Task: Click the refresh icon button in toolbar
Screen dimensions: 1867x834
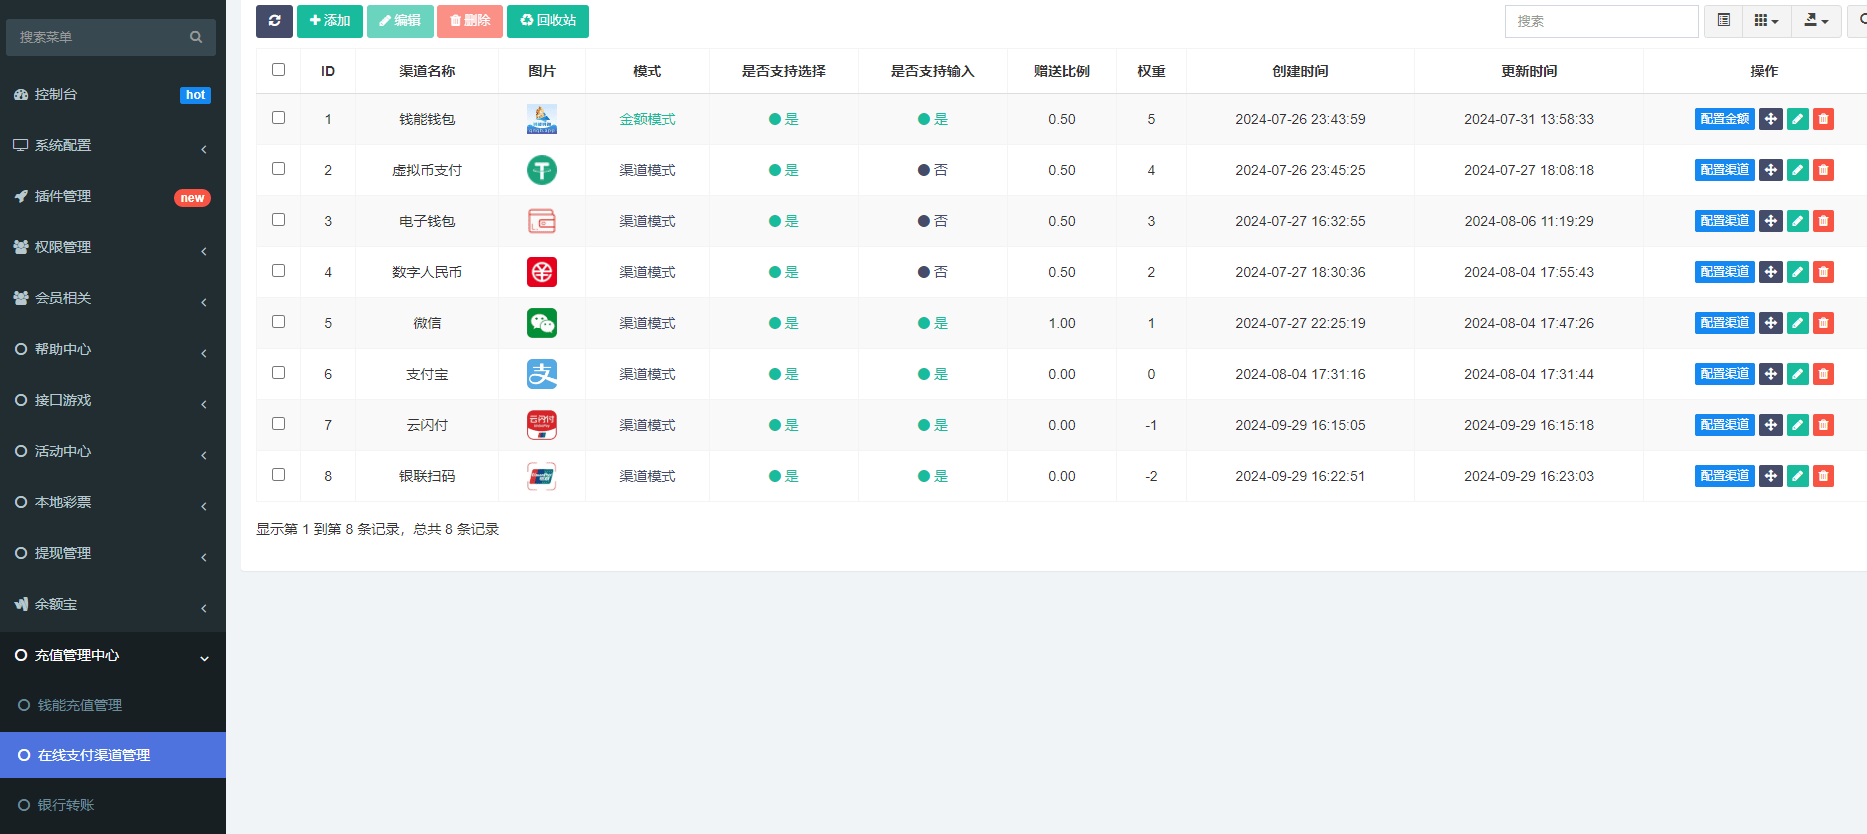Action: point(274,21)
